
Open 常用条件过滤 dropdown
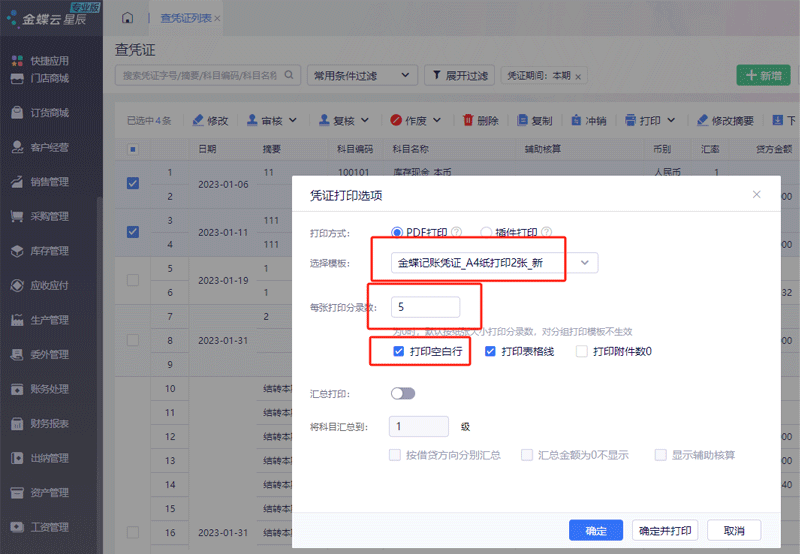click(x=362, y=75)
